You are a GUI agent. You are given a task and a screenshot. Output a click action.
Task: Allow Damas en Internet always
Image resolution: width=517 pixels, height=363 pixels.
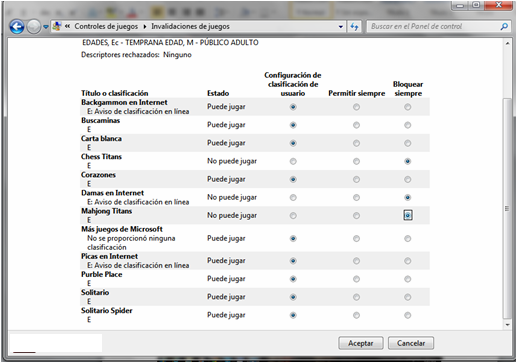(356, 197)
